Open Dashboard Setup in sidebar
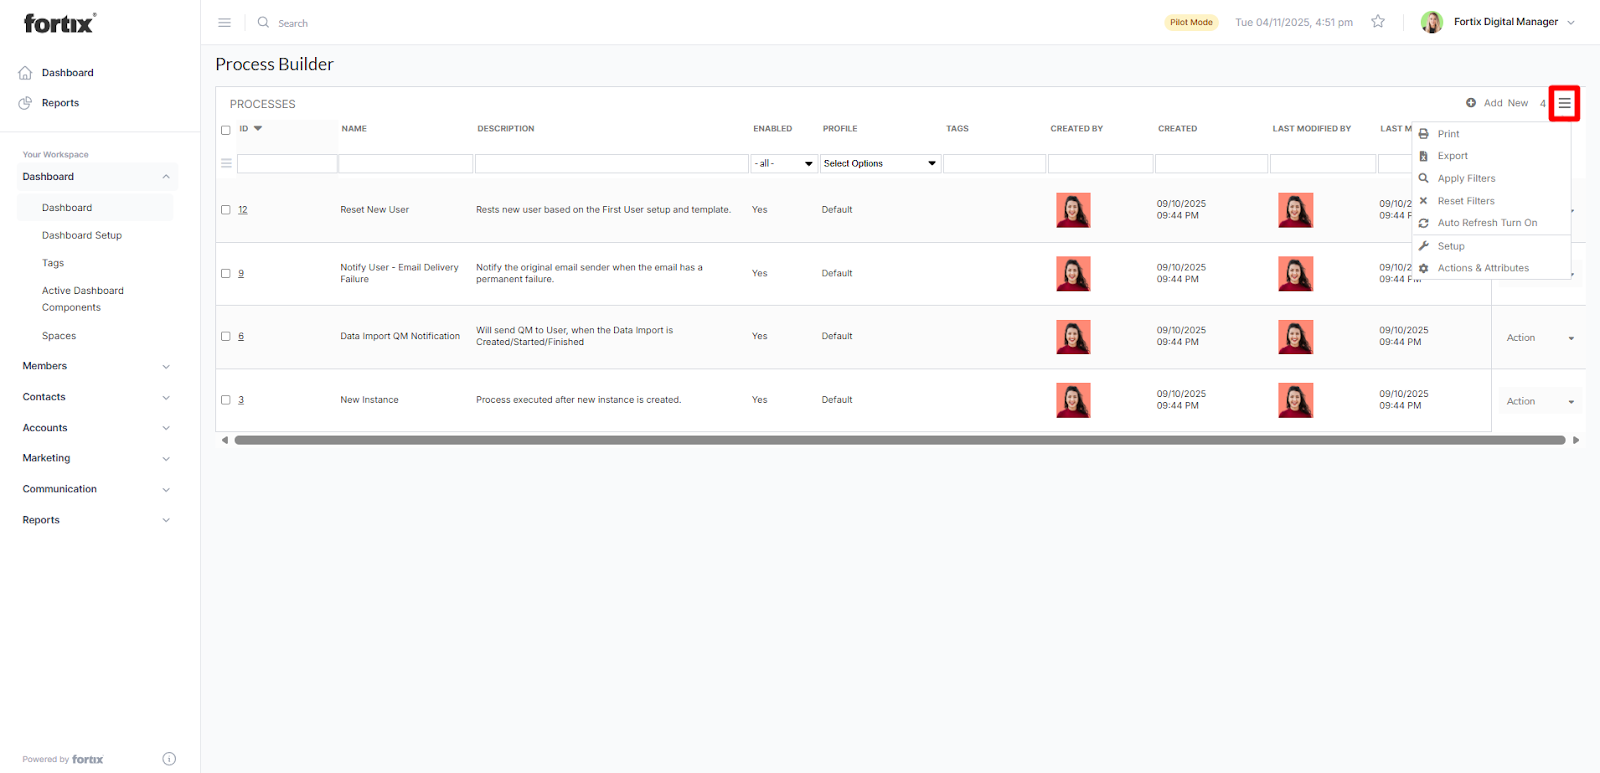This screenshot has height=773, width=1600. click(x=82, y=236)
